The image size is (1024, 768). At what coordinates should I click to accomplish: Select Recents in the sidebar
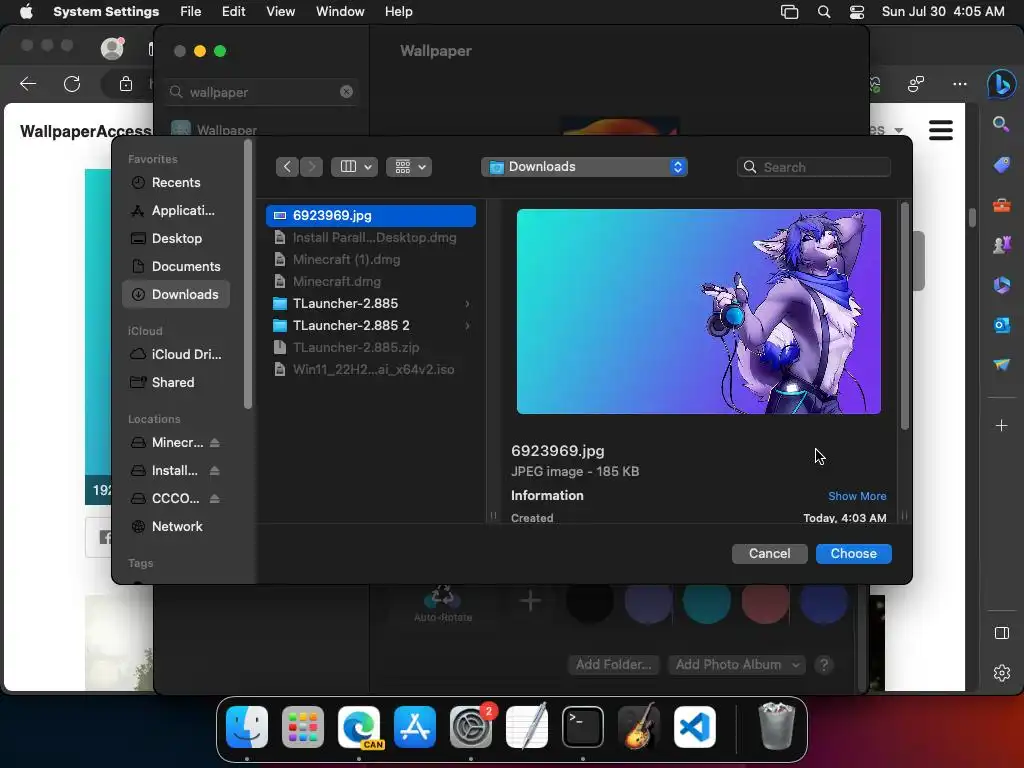coord(176,183)
